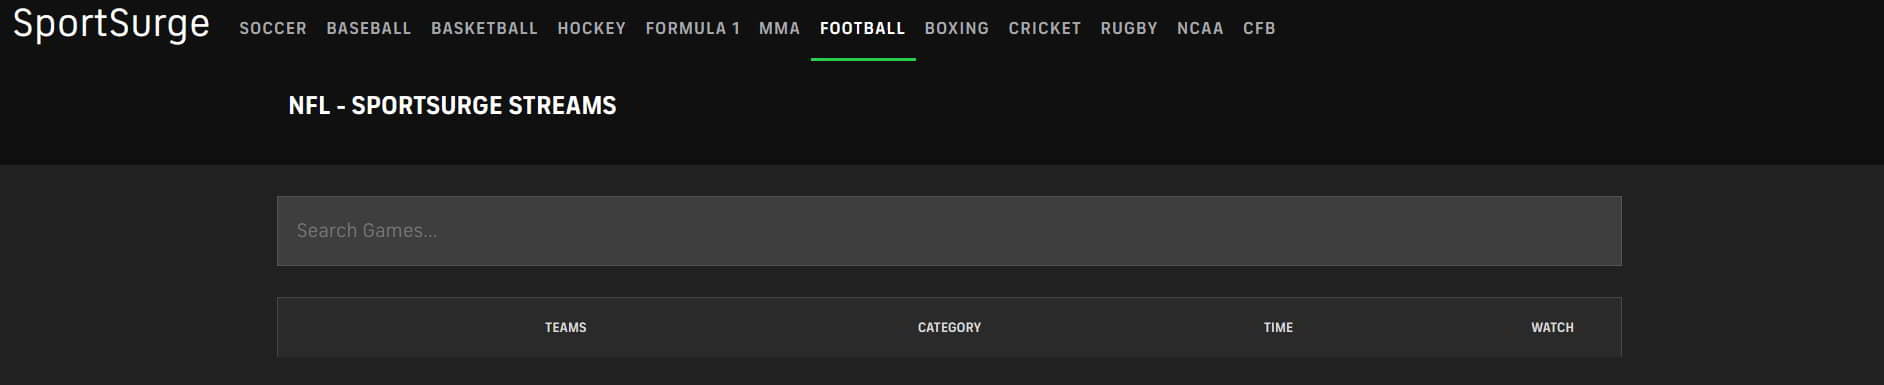Select the active FOOTBALL tab
Screen dimensions: 1884x385
(x=862, y=29)
